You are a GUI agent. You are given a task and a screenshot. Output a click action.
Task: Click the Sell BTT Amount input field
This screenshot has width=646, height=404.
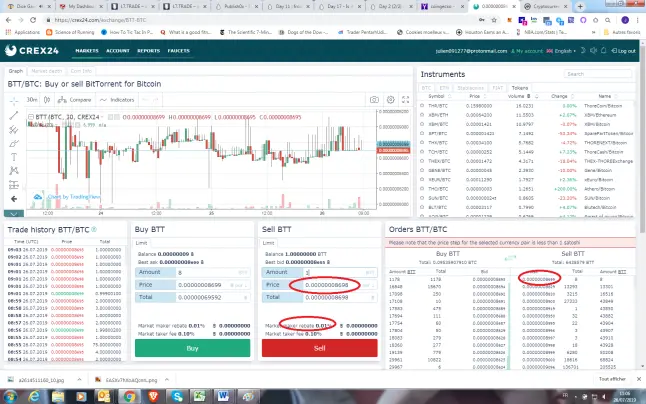point(340,272)
